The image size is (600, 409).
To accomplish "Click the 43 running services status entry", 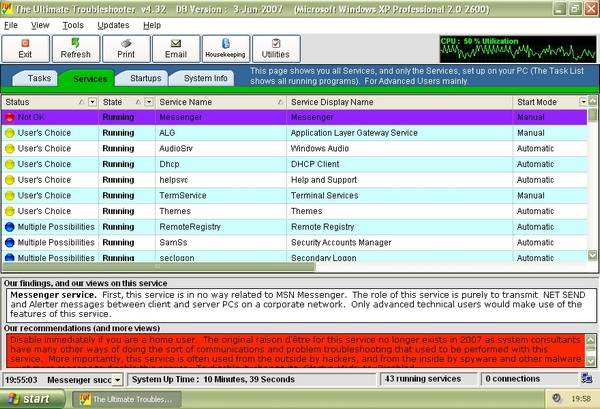I will click(429, 379).
